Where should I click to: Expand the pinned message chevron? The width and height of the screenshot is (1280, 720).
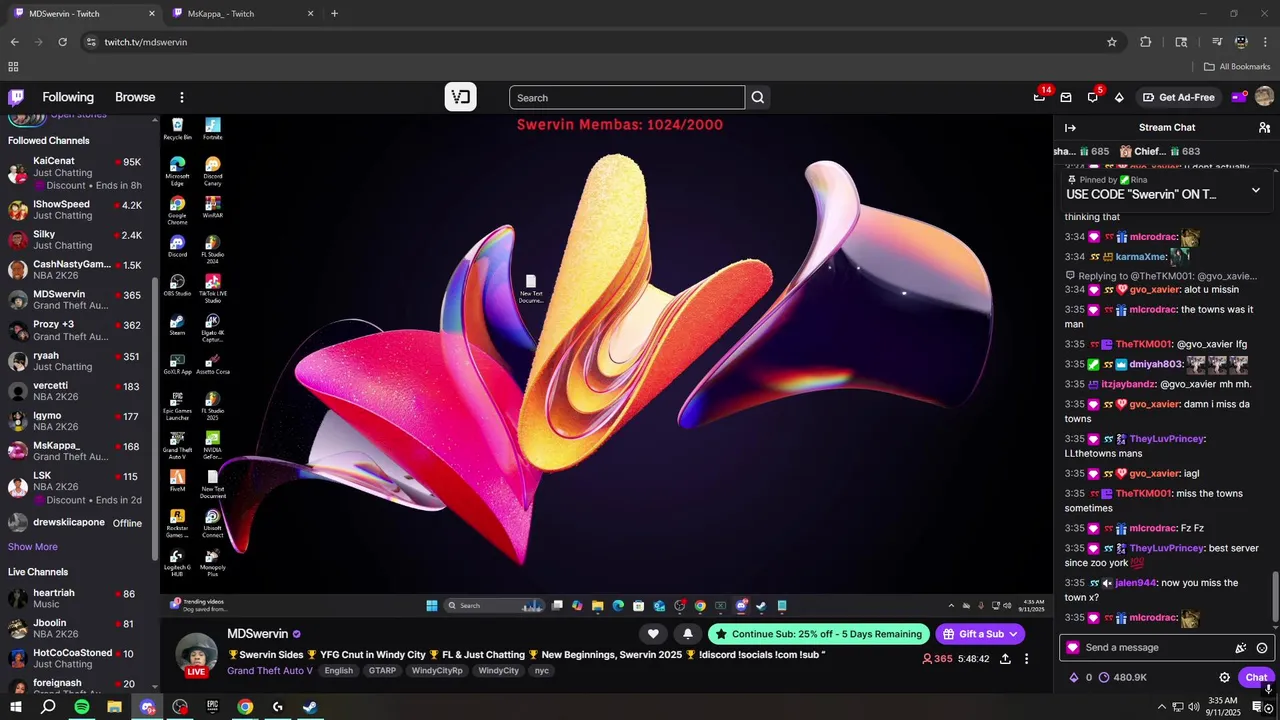[1256, 190]
